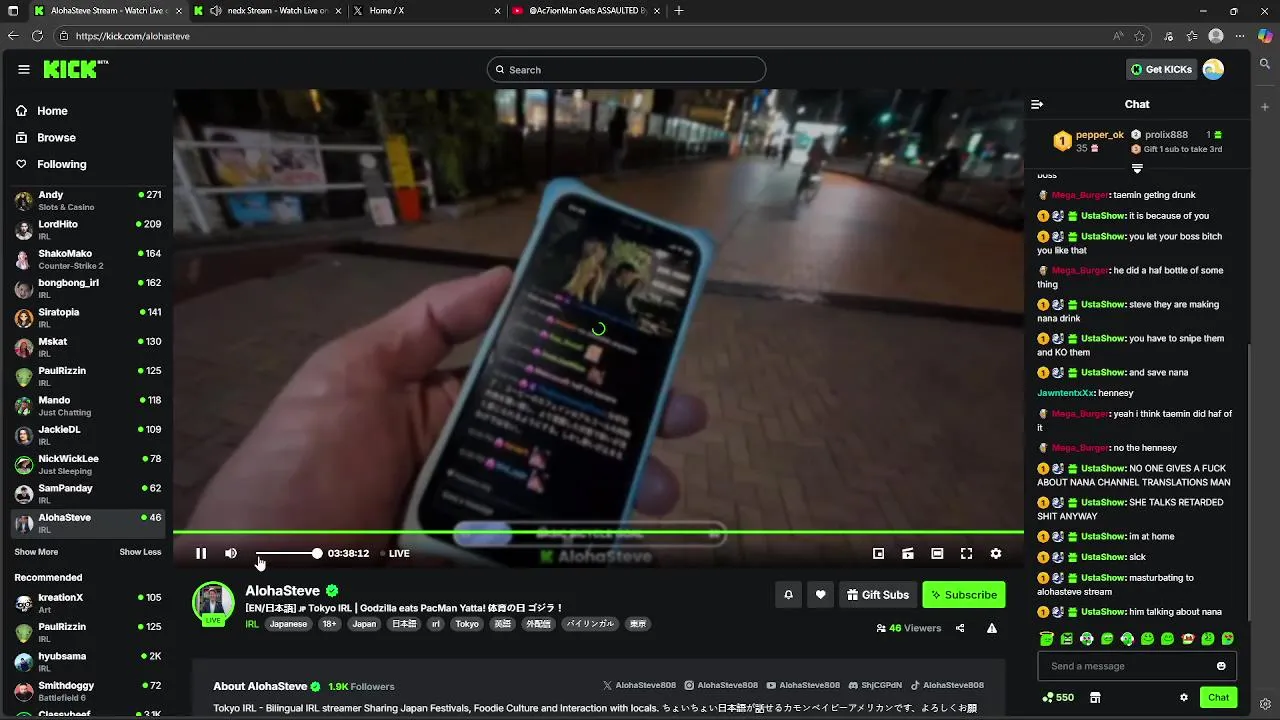Switch to the Ac7ionMan YouTube tab
1280x720 pixels.
585,10
